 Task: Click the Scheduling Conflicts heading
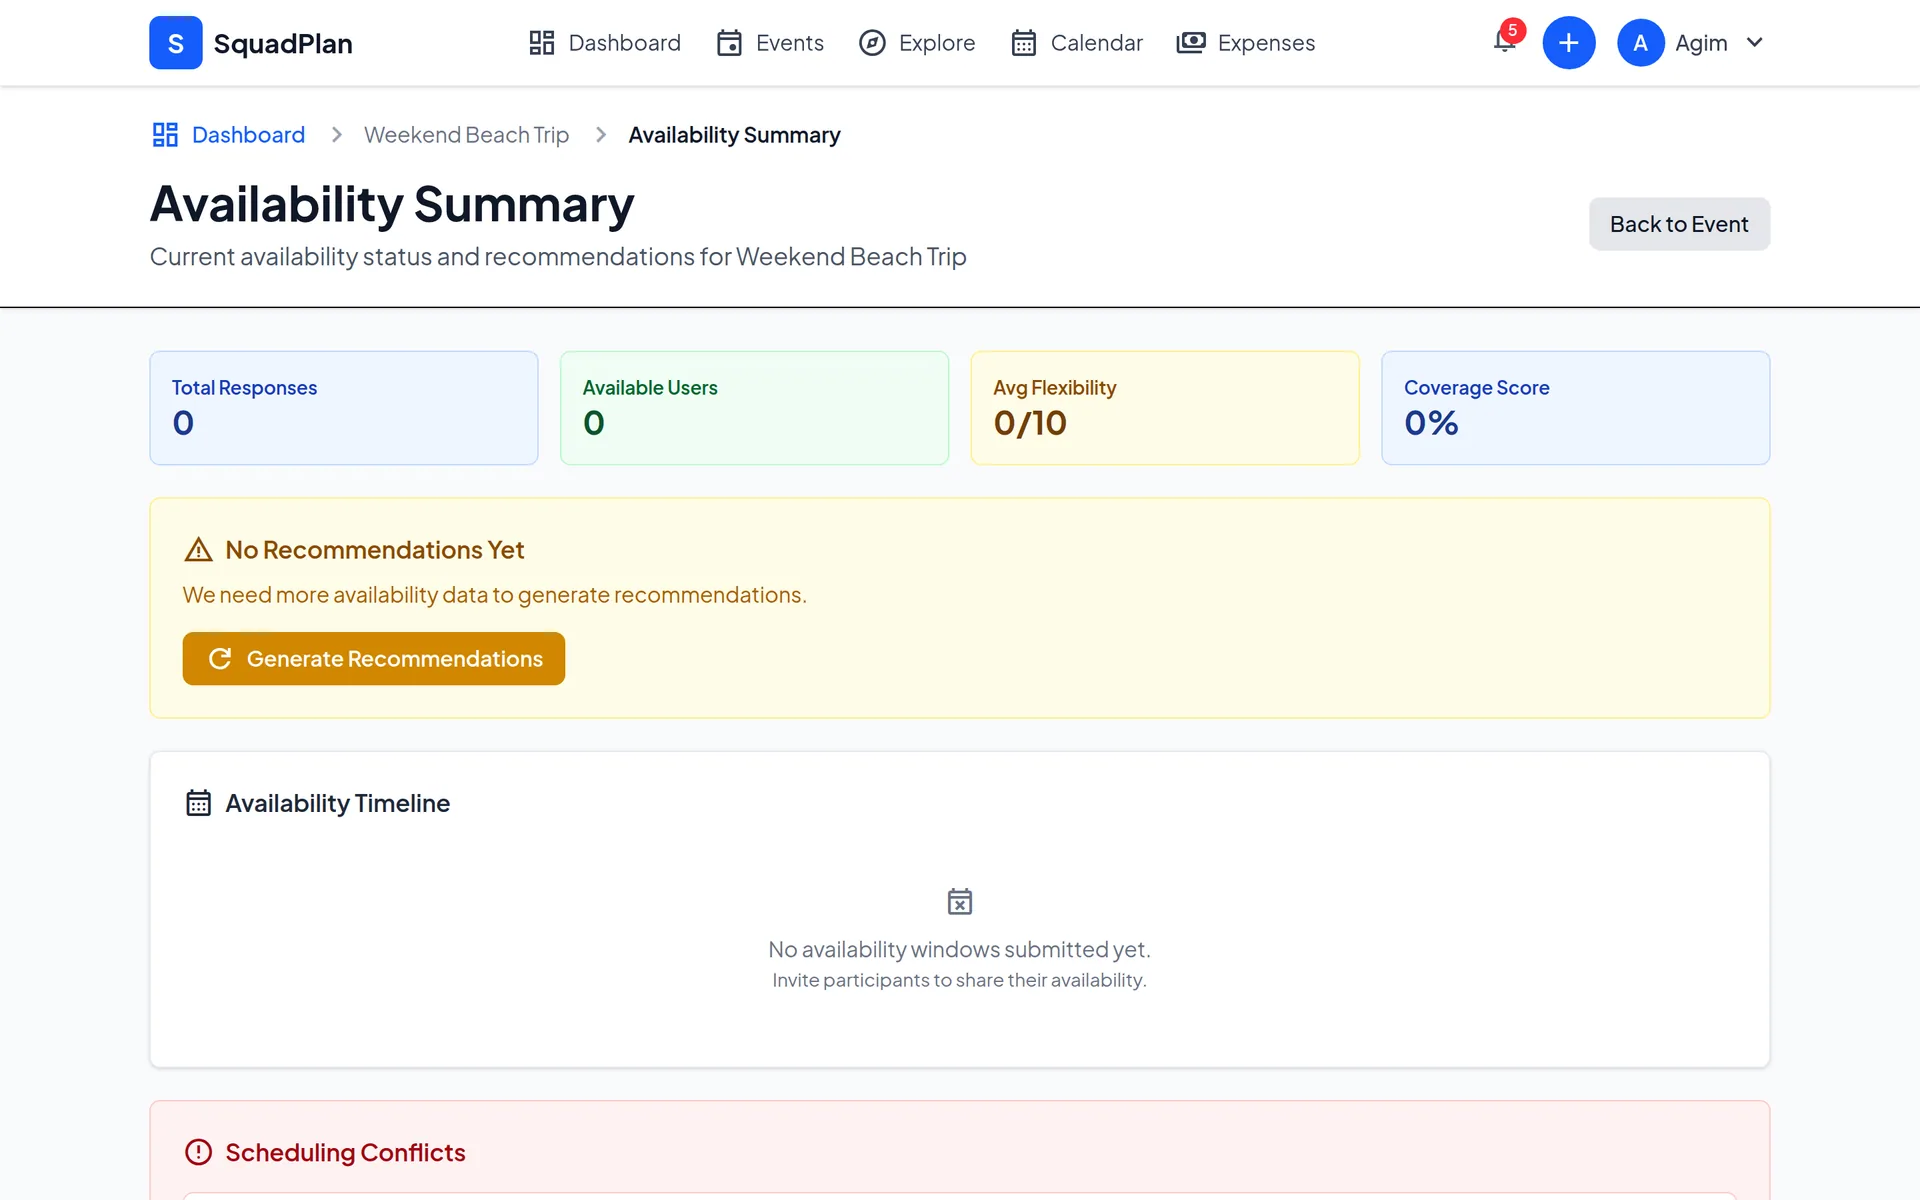[x=345, y=1152]
